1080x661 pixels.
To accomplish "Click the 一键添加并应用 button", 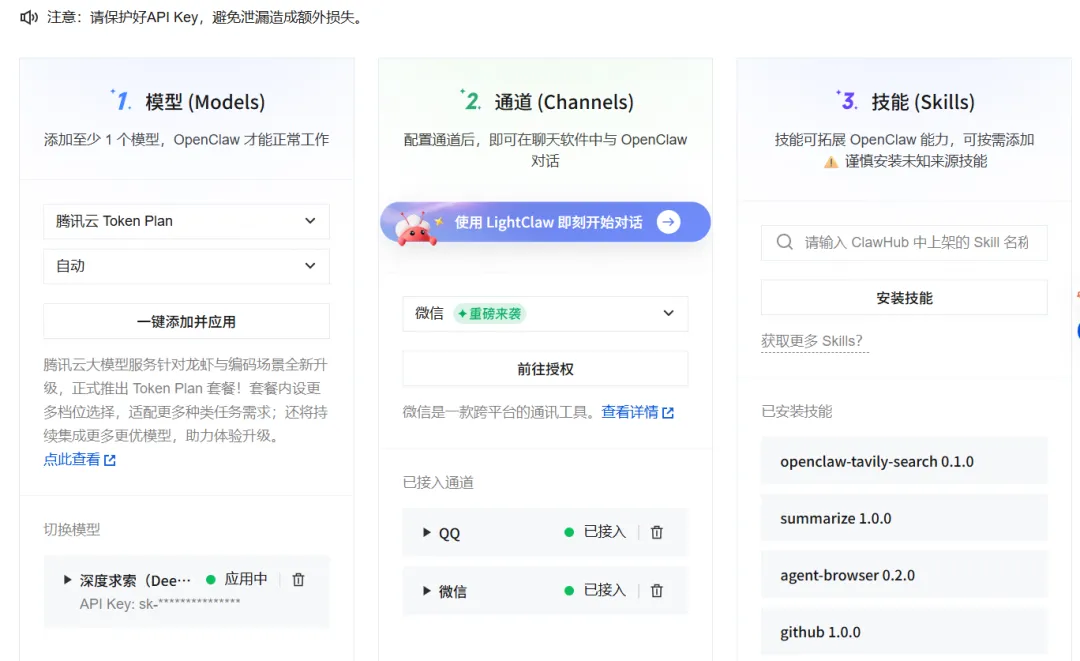I will click(x=187, y=322).
